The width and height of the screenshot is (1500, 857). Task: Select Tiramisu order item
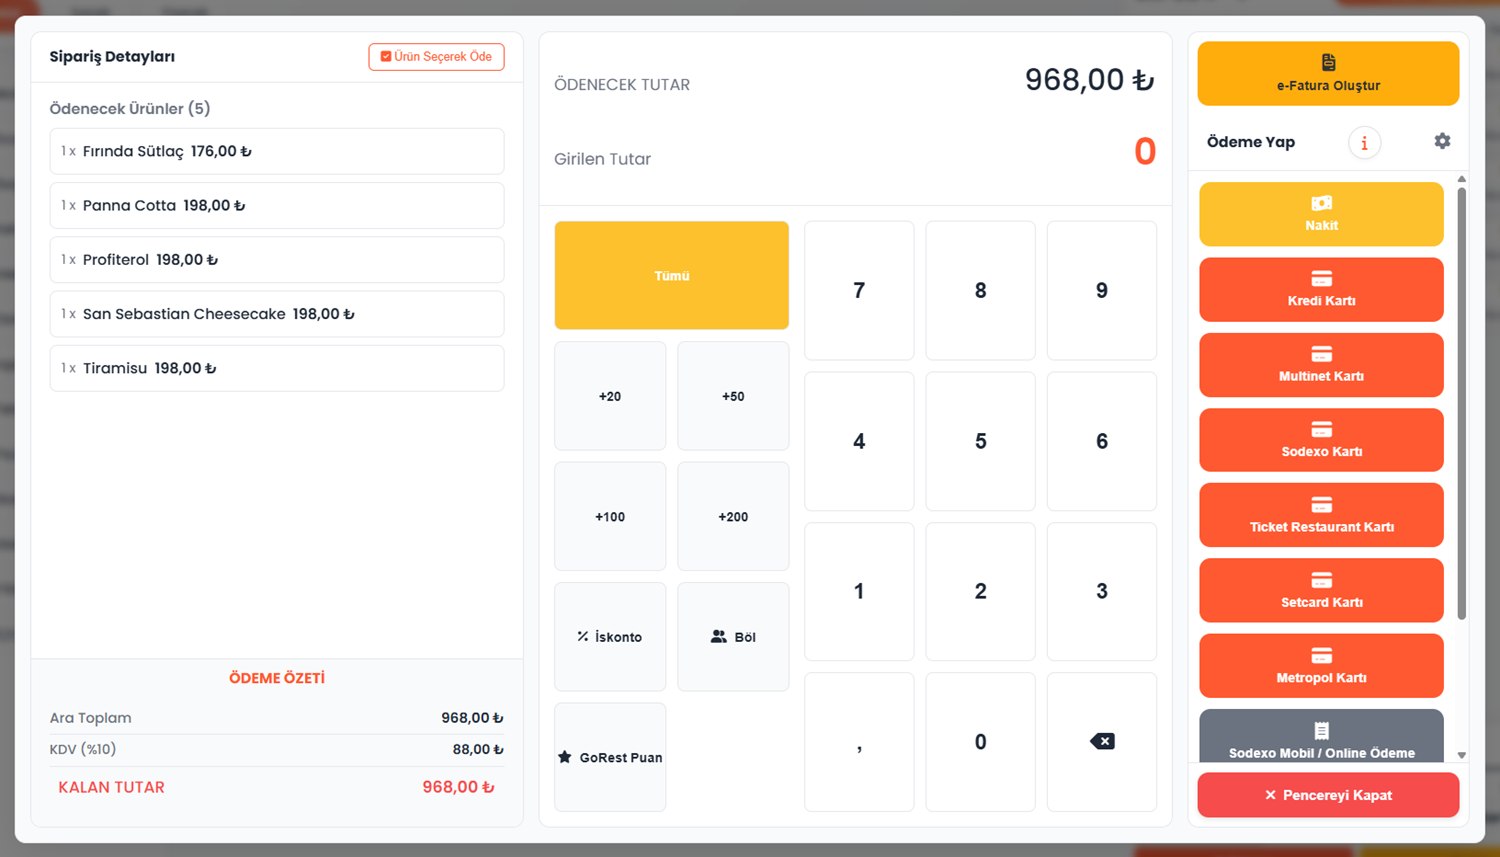pos(277,368)
